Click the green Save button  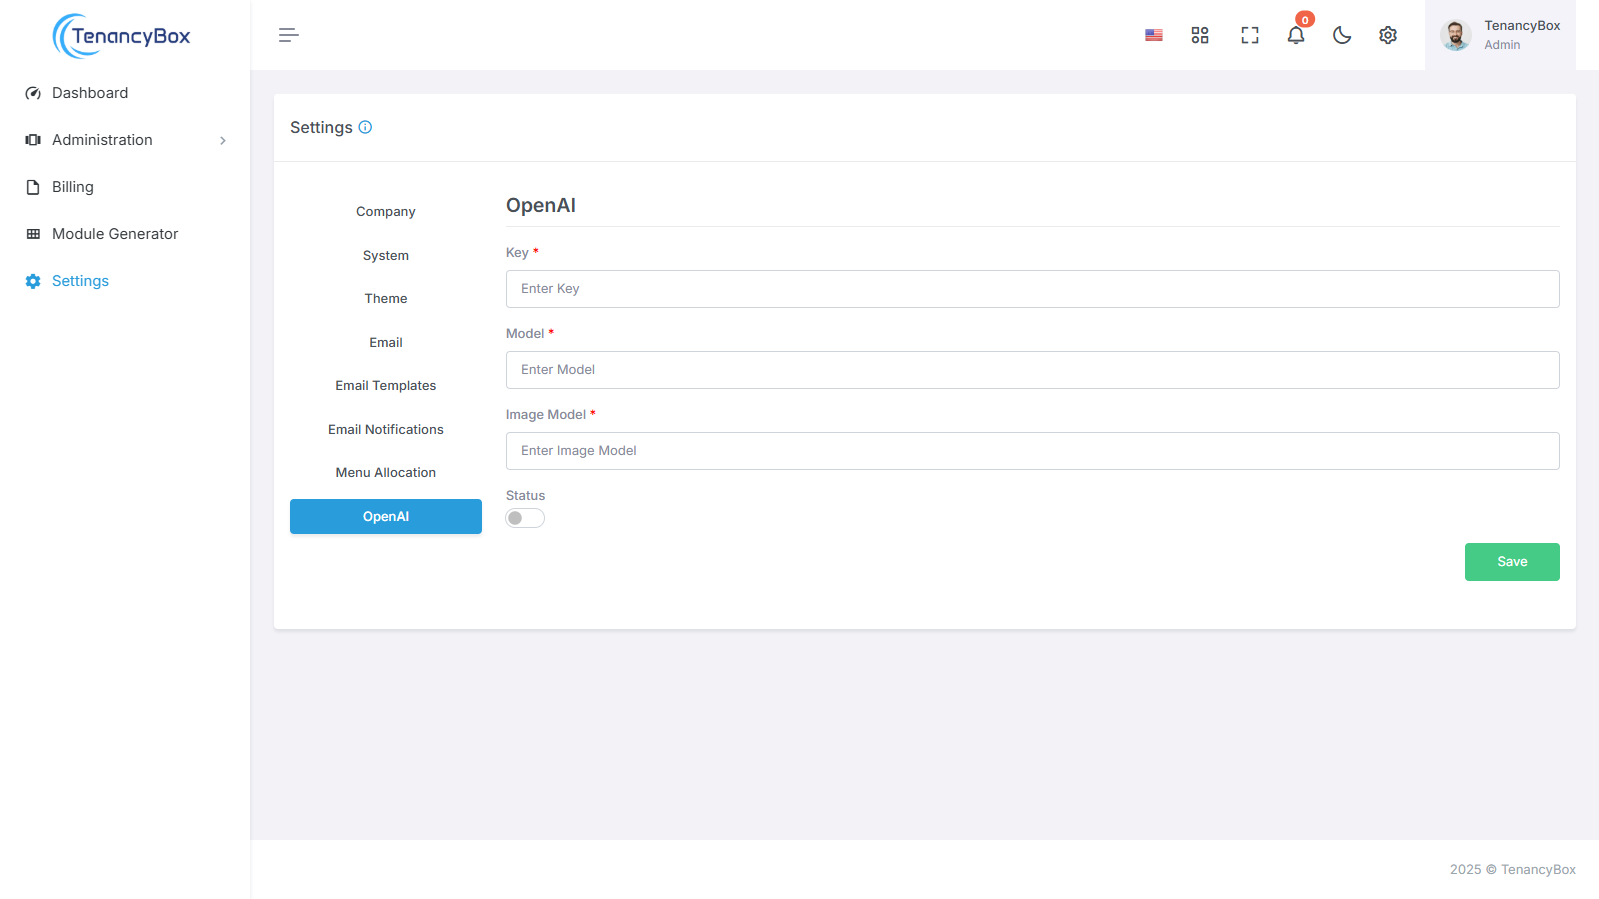[x=1511, y=562]
